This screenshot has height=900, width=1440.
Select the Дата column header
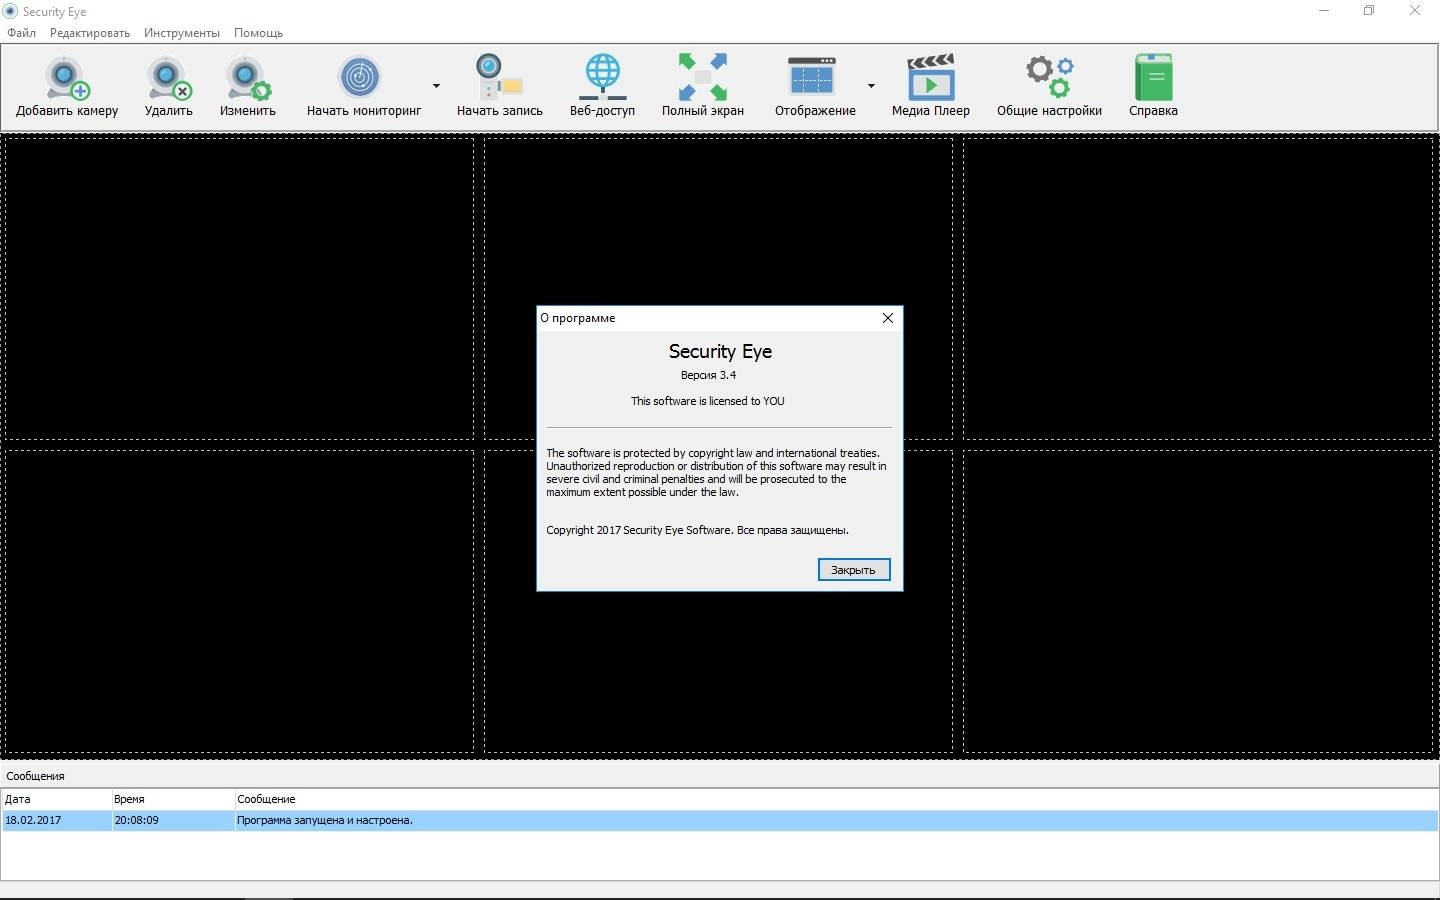pyautogui.click(x=57, y=799)
